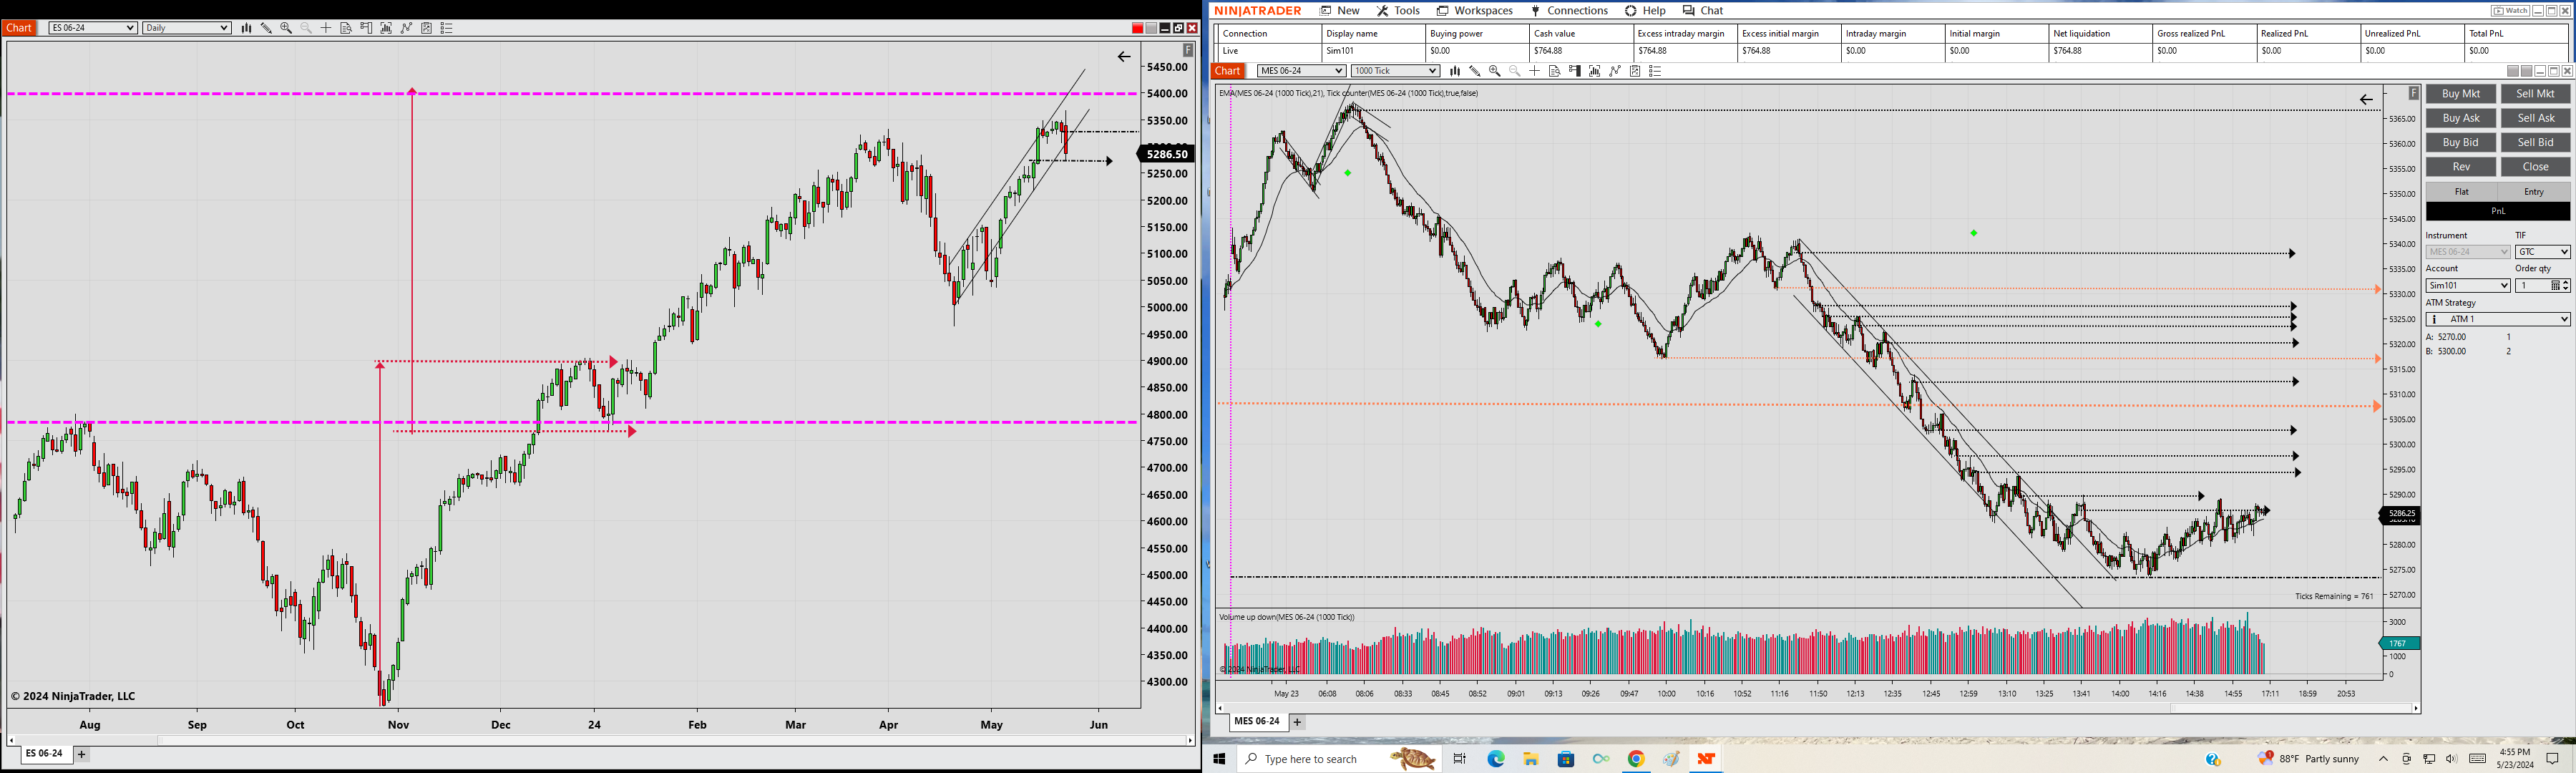Open strategy performance icon in MES chart toolbar
This screenshot has width=2576, height=773.
tap(1636, 71)
